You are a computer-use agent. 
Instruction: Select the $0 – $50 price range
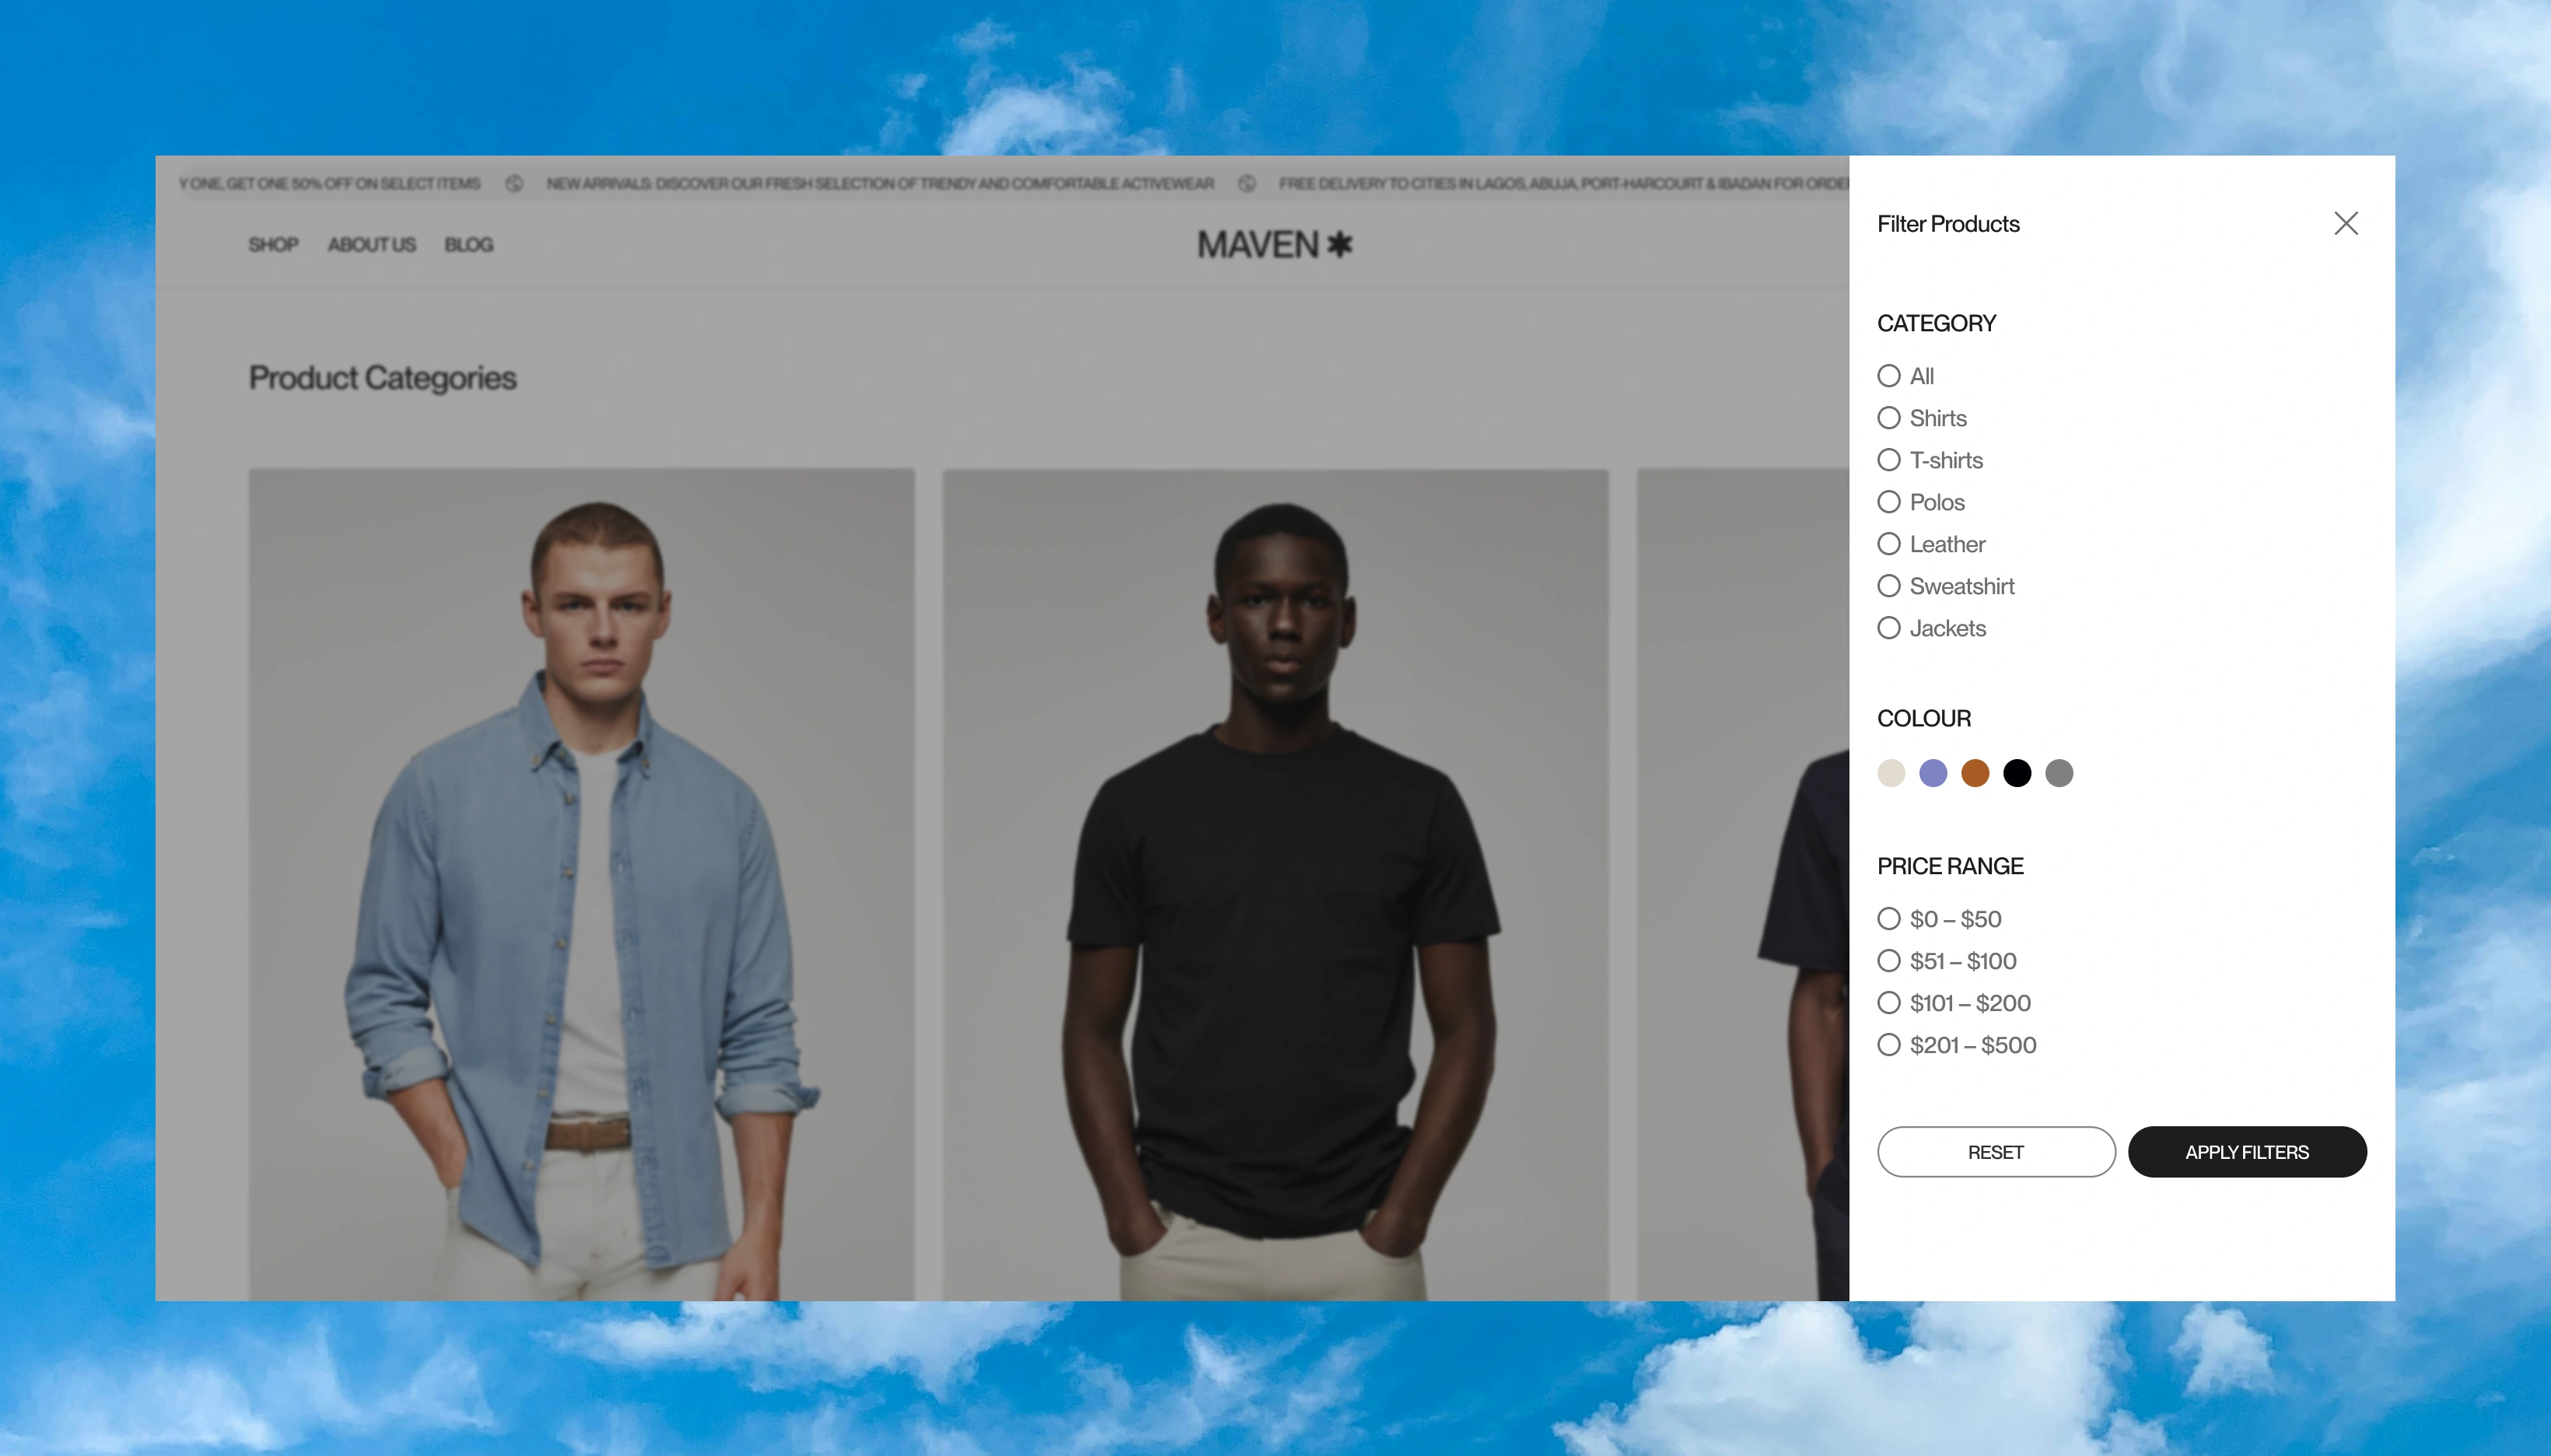(1888, 919)
